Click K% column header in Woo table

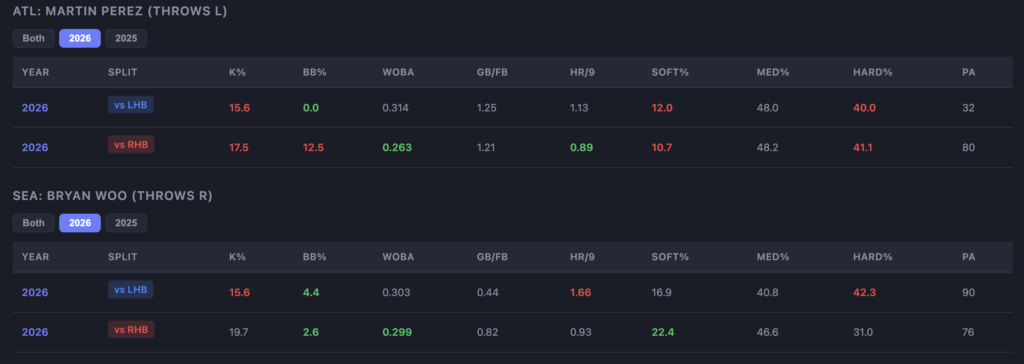point(237,257)
